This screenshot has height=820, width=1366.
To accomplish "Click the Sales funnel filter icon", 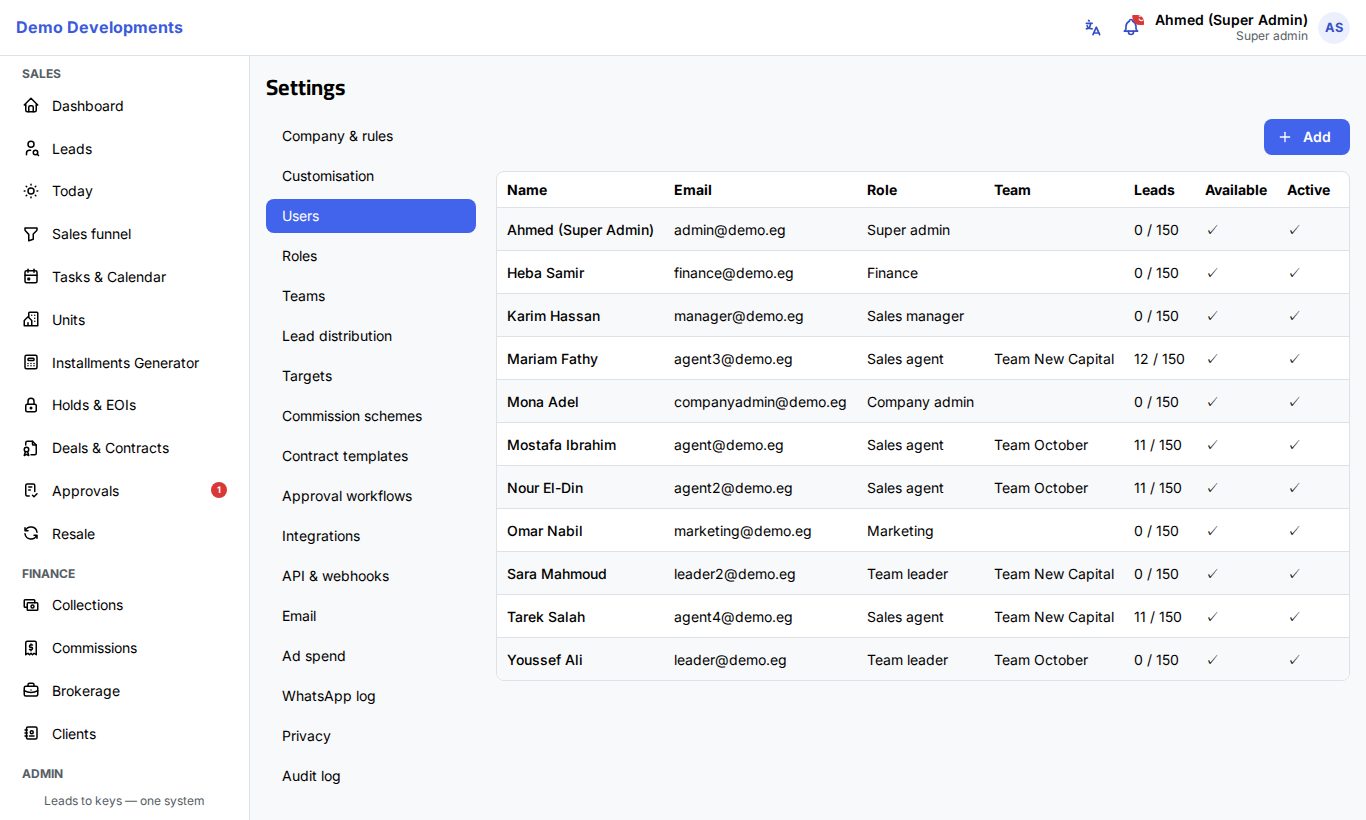I will click(31, 234).
